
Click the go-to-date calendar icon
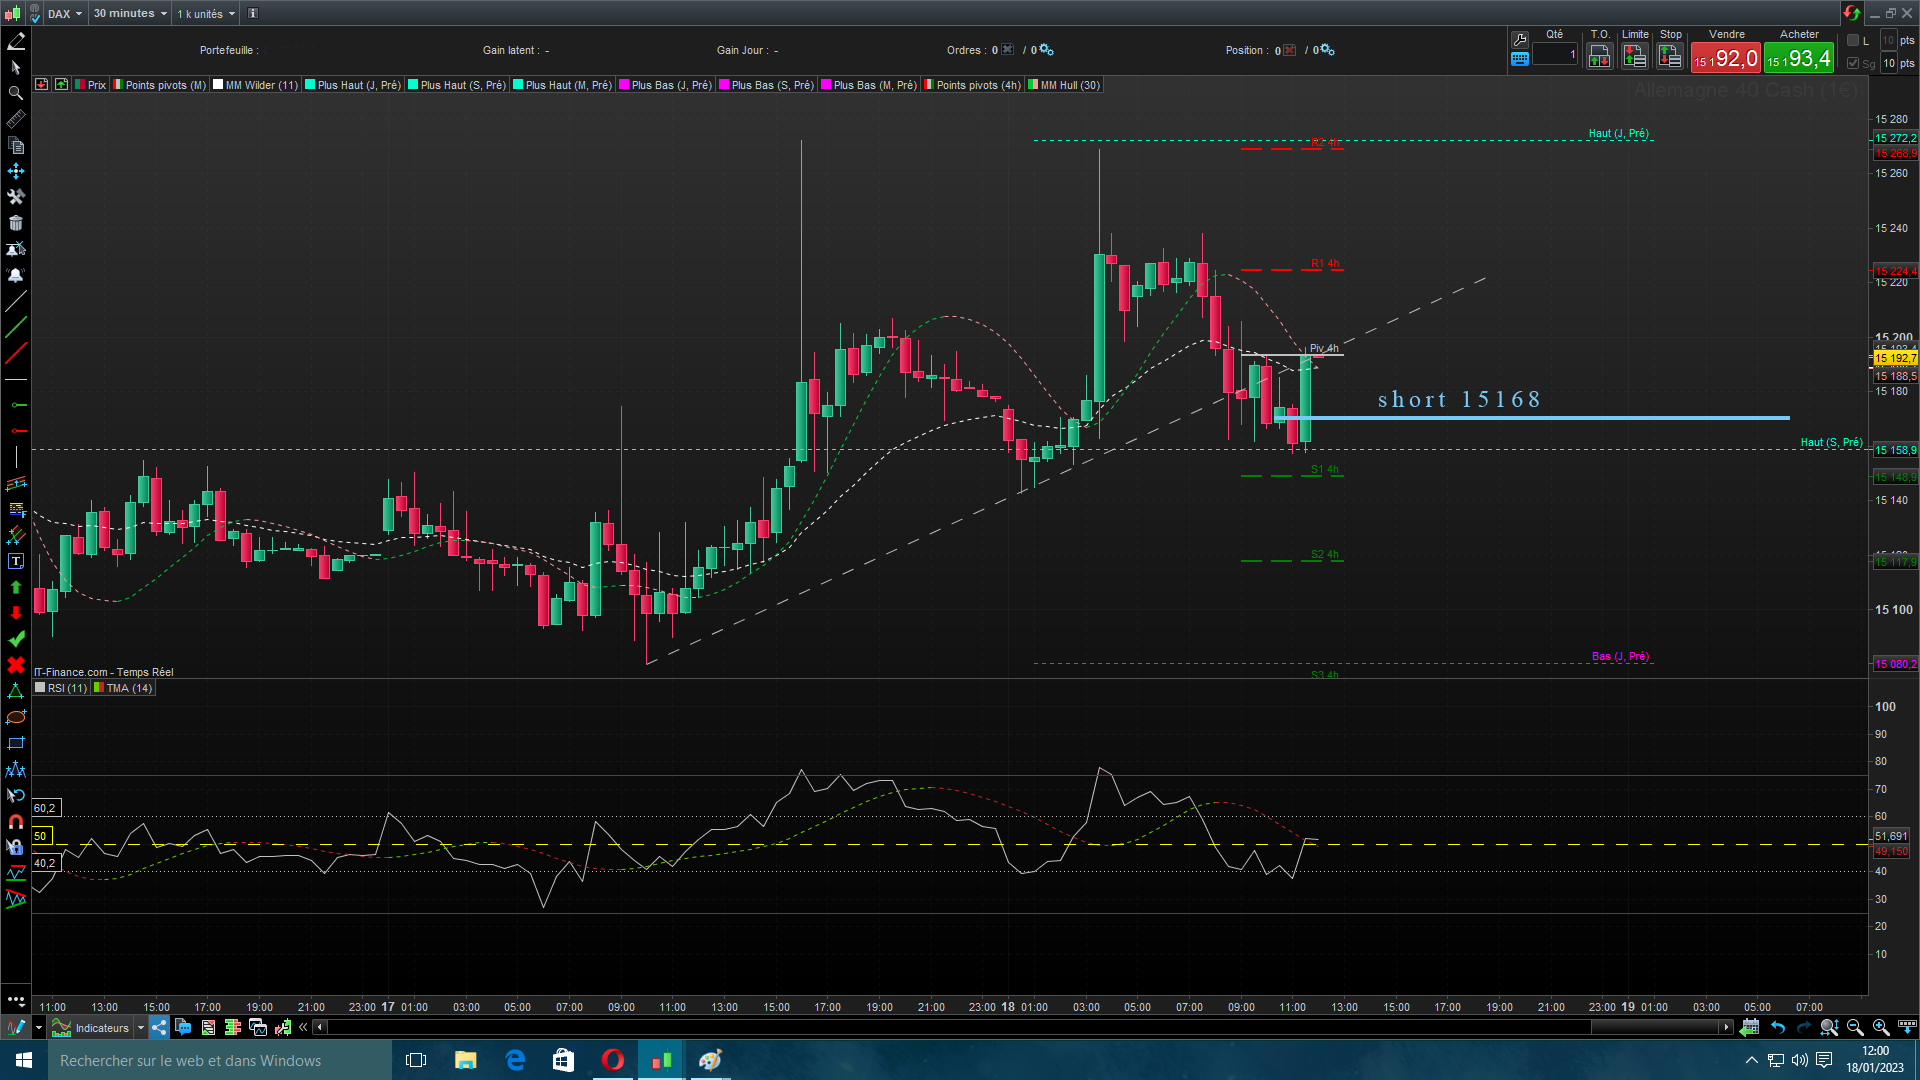[1749, 1027]
